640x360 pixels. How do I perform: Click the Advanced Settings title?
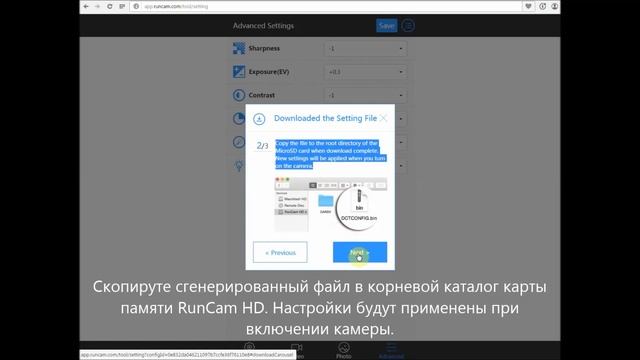coord(263,26)
